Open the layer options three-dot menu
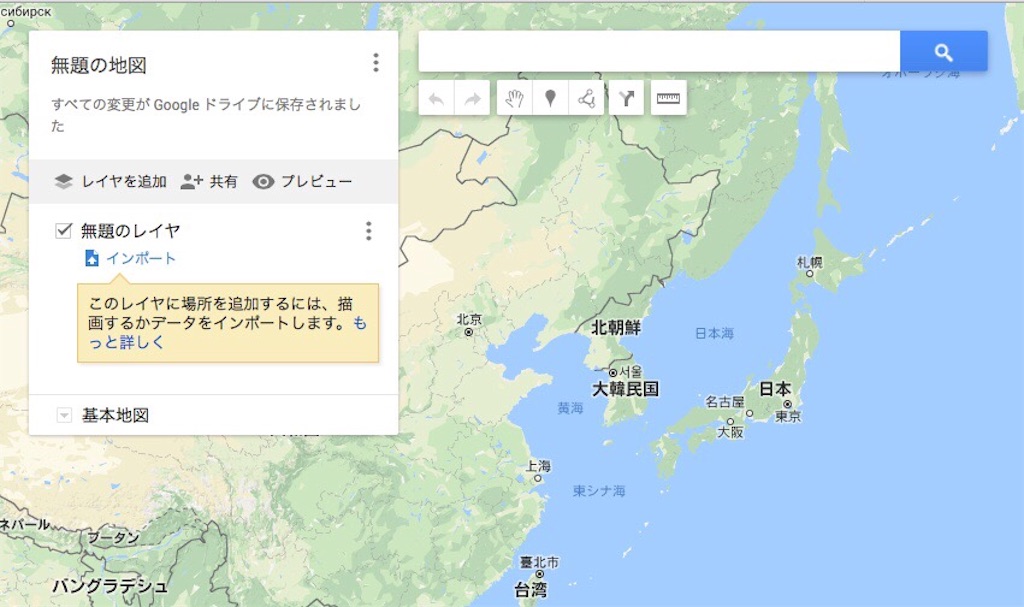 369,231
